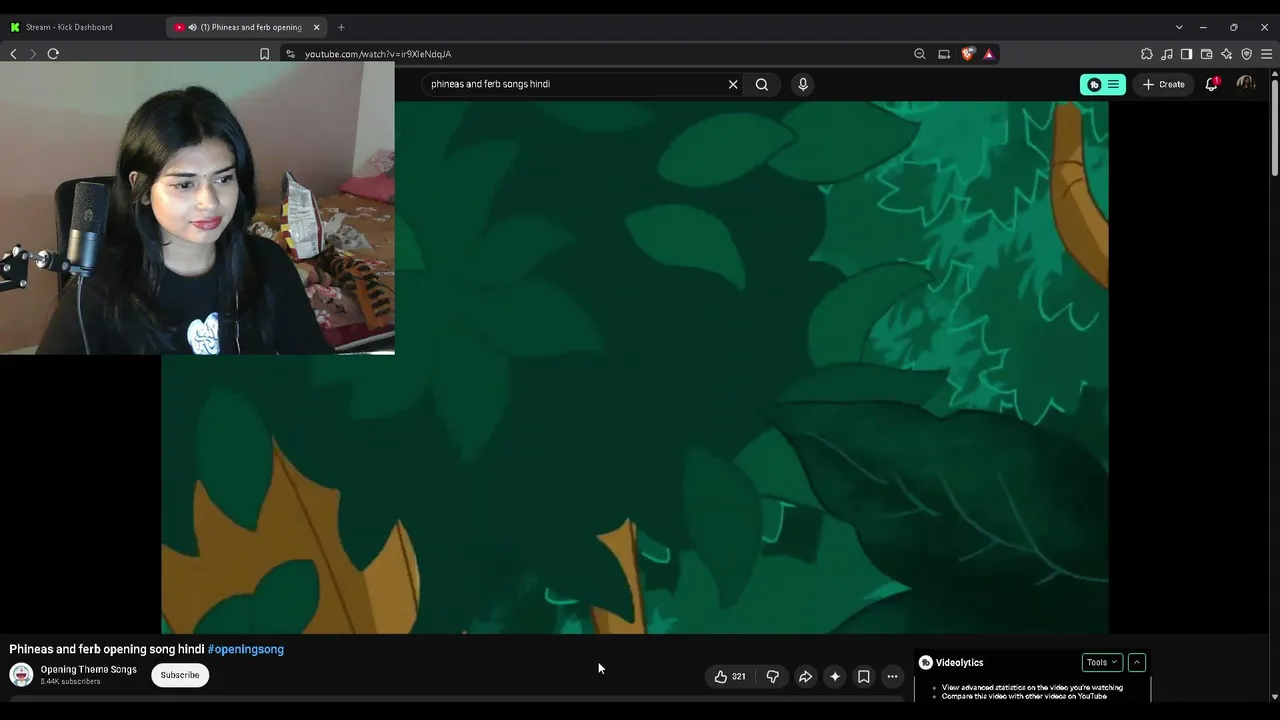Image resolution: width=1280 pixels, height=720 pixels.
Task: Click the video title text
Action: click(x=107, y=649)
